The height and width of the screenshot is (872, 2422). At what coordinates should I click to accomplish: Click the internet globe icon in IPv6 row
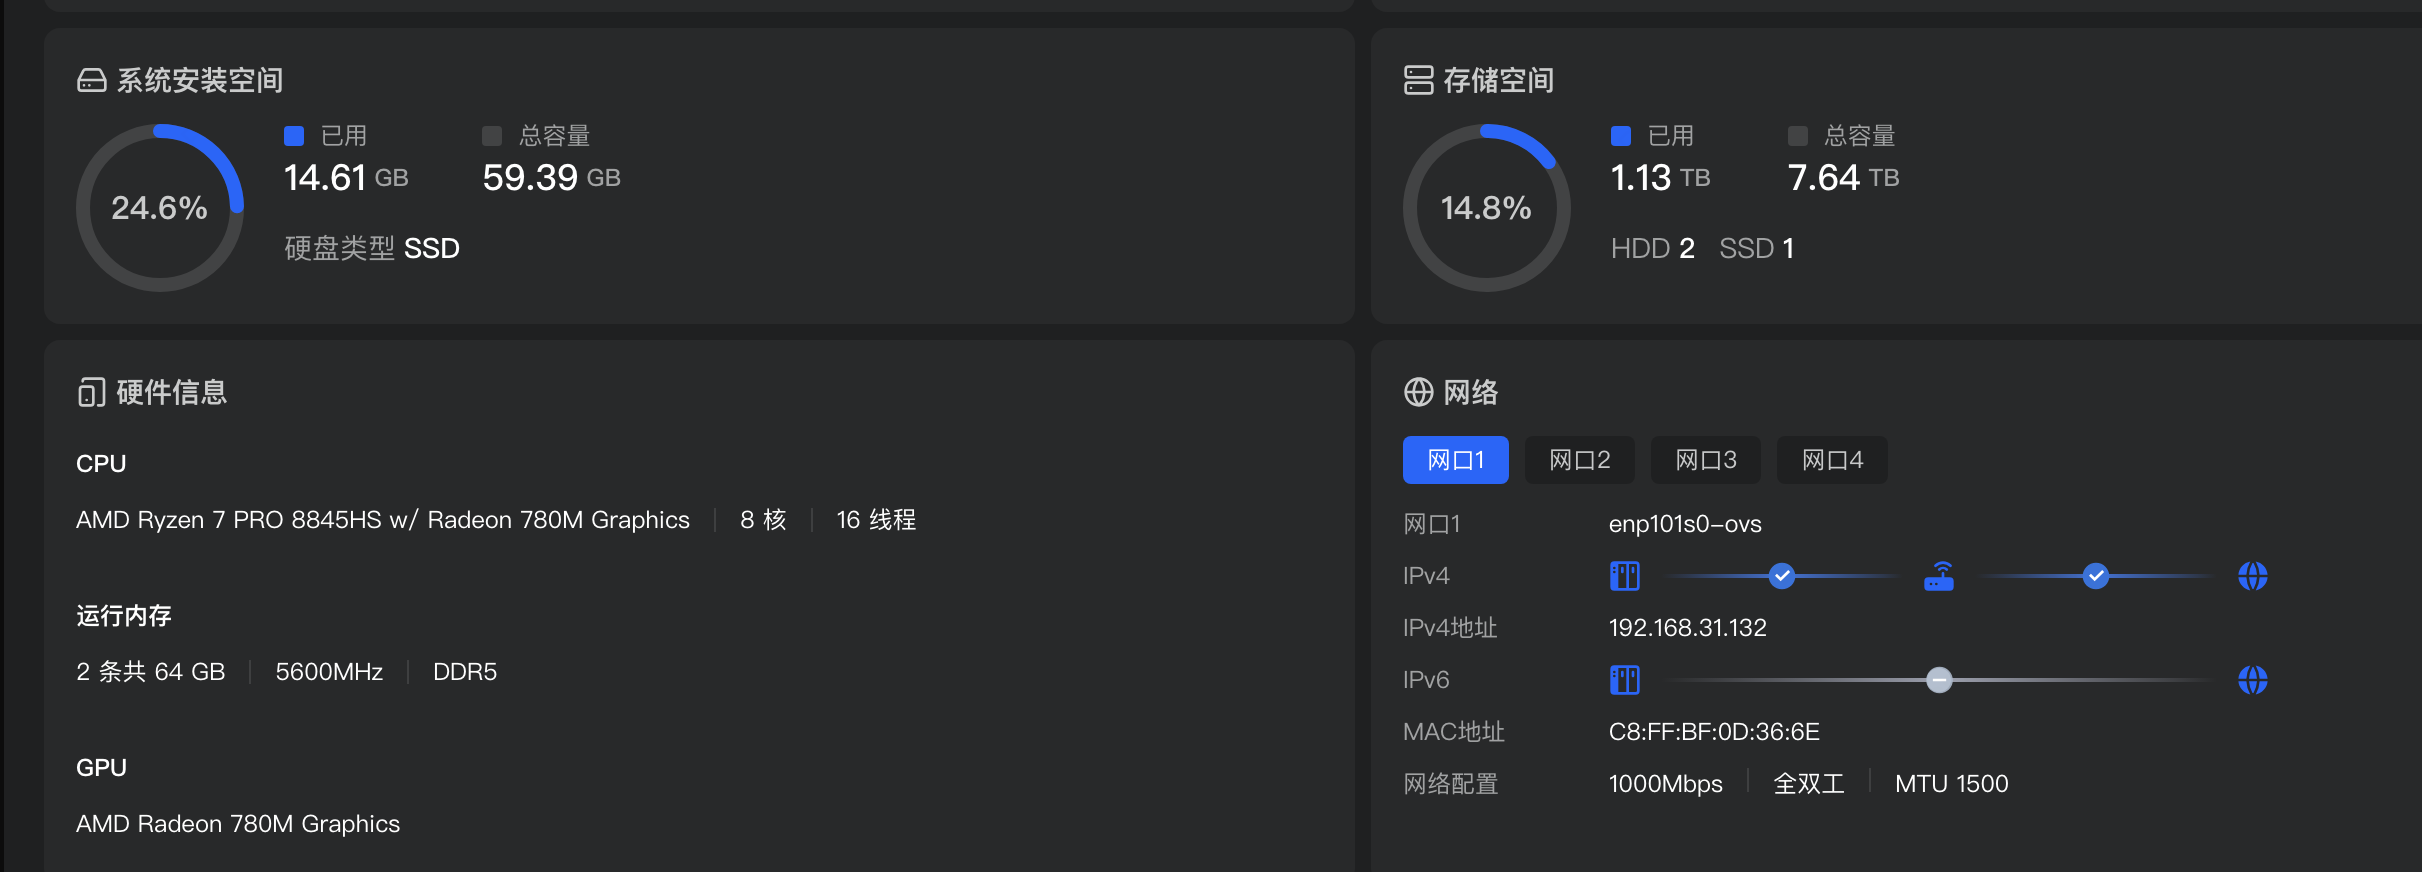(x=2252, y=680)
